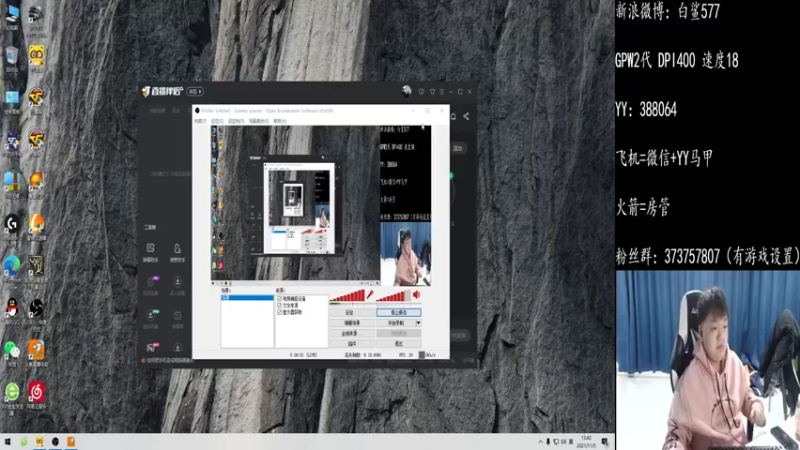The width and height of the screenshot is (800, 450).
Task: Open the 文件 menu in OBS
Action: (x=200, y=121)
